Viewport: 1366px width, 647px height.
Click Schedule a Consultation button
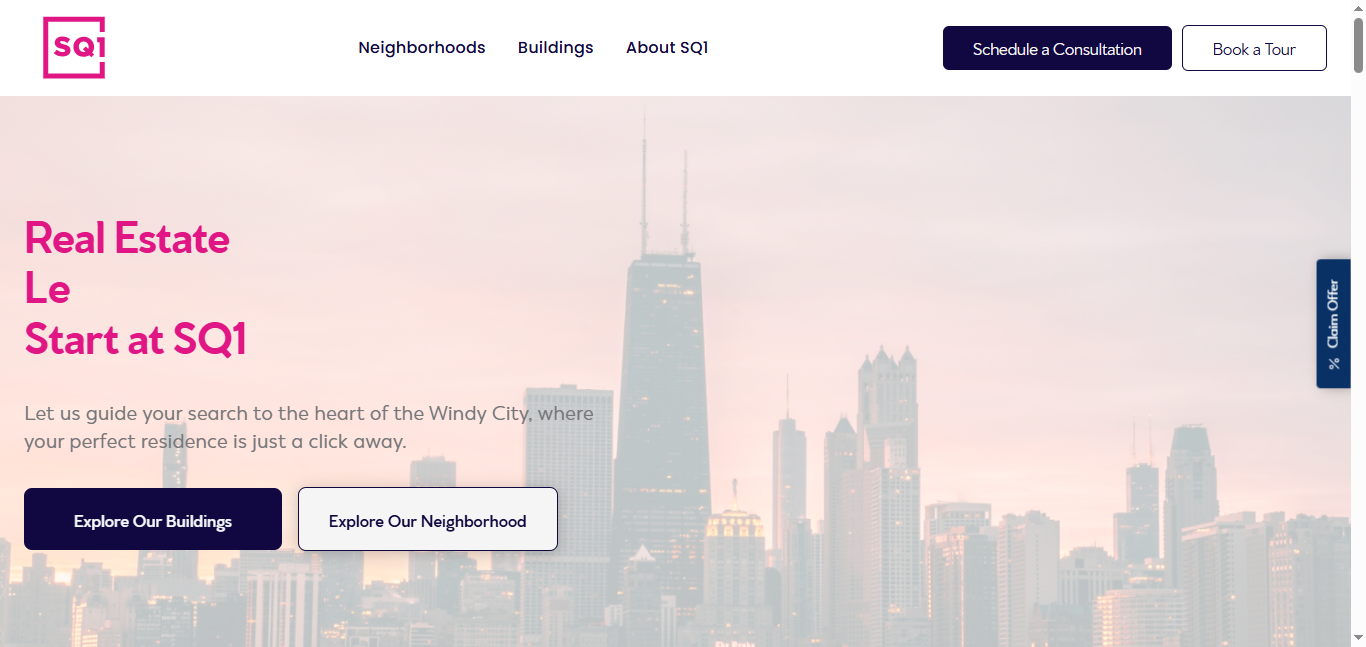(x=1057, y=48)
